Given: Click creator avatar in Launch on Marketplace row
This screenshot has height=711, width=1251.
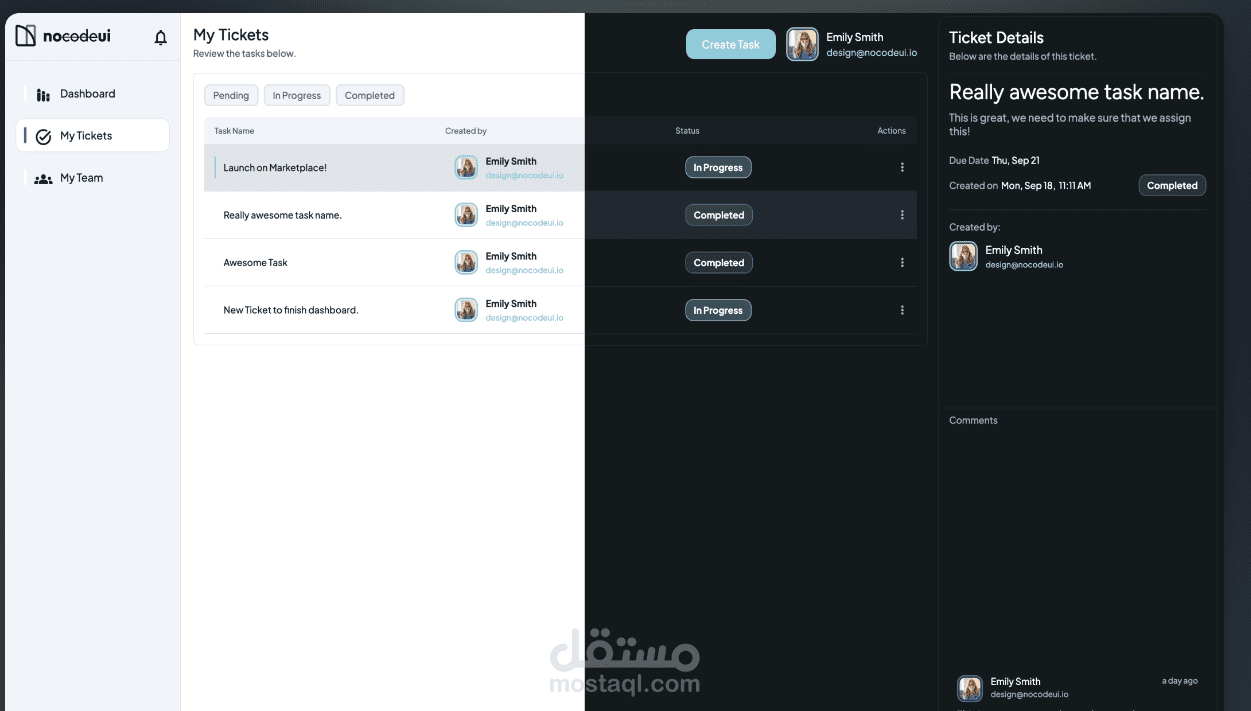Looking at the screenshot, I should click(x=466, y=167).
